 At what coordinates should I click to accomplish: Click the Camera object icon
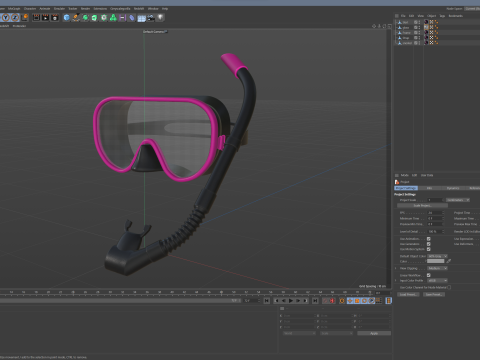151,18
